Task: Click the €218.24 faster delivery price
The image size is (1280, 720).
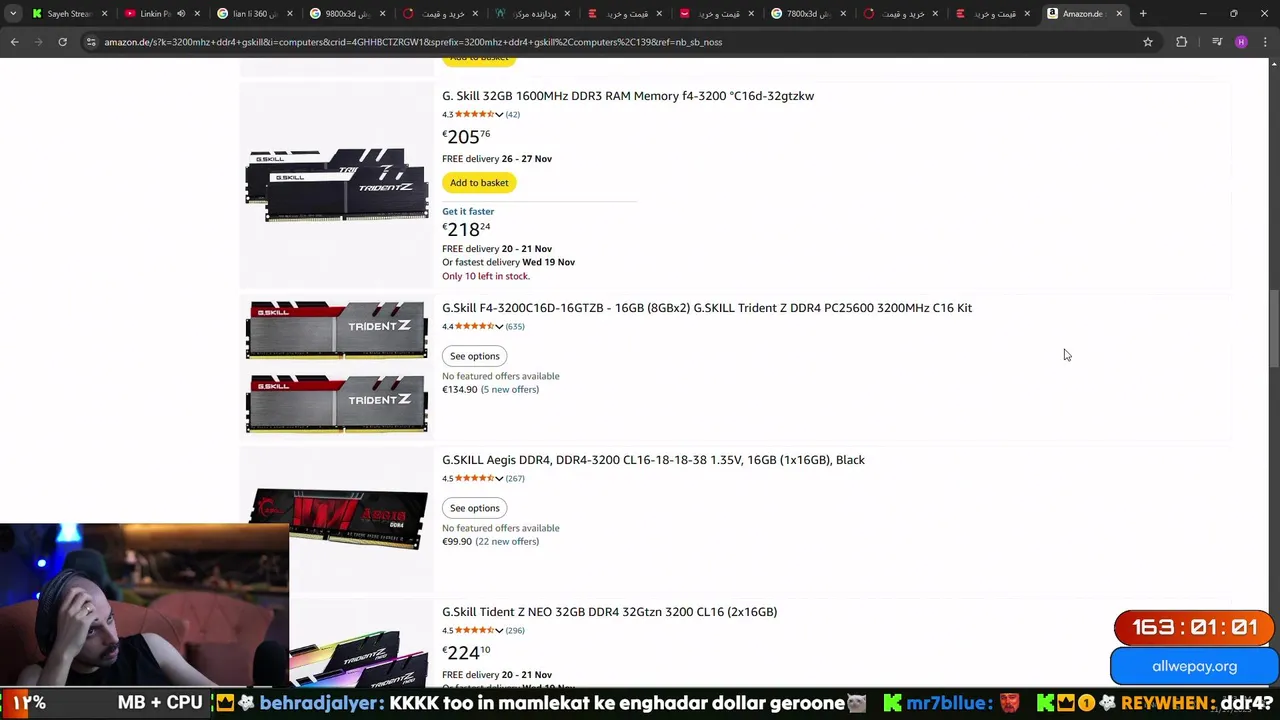Action: [466, 229]
